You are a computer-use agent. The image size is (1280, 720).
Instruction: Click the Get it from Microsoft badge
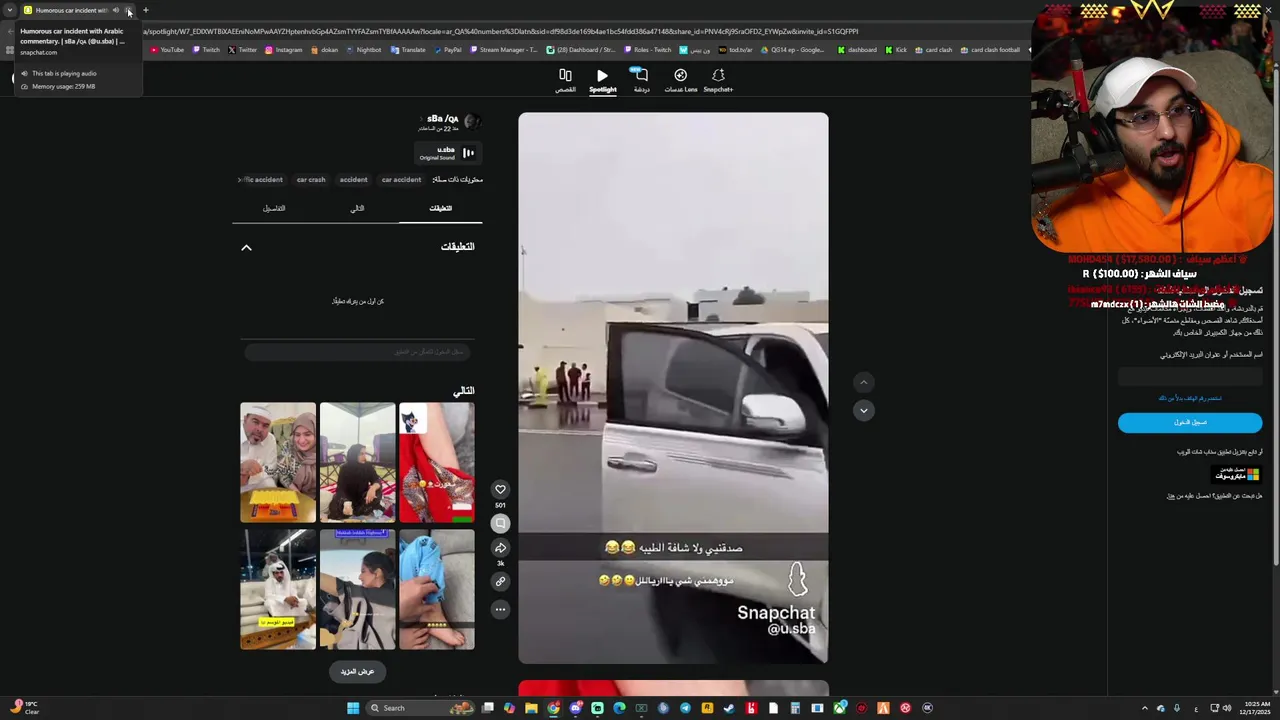click(1237, 474)
